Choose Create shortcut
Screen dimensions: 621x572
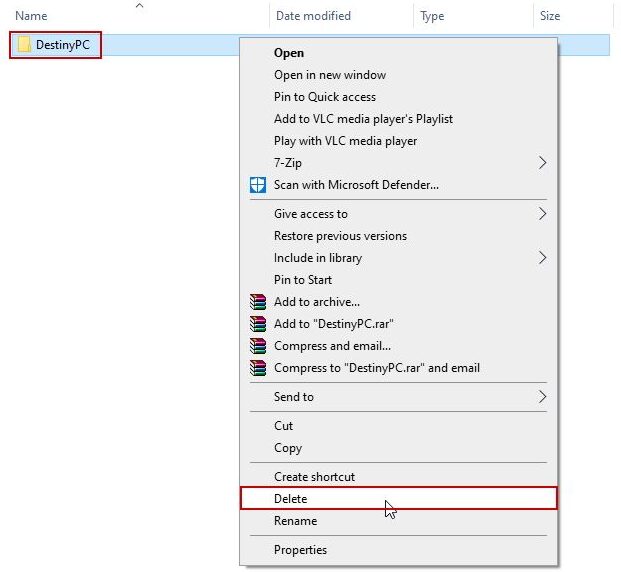398,477
